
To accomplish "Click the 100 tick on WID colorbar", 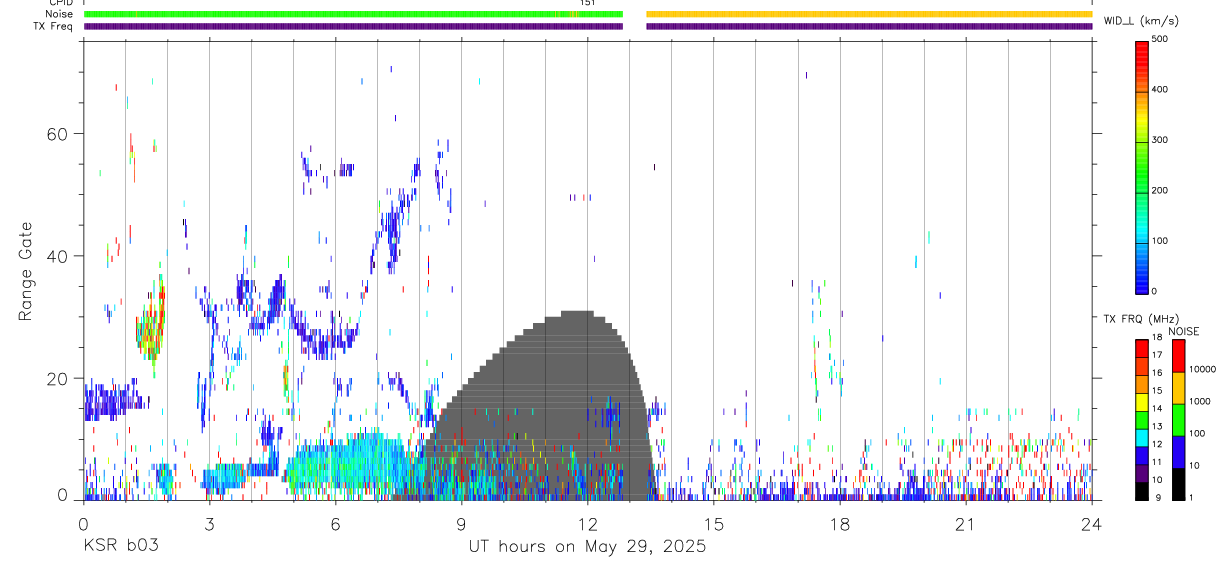I will click(x=1161, y=241).
